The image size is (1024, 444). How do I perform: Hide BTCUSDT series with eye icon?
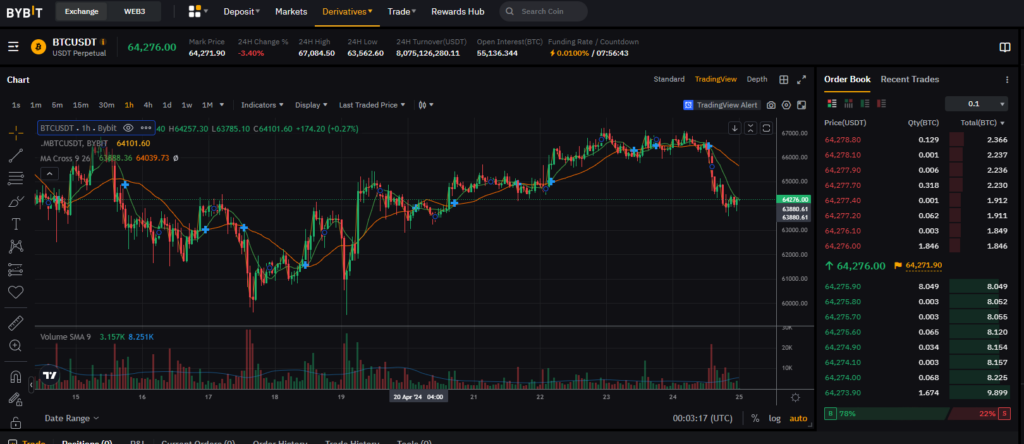[x=128, y=128]
